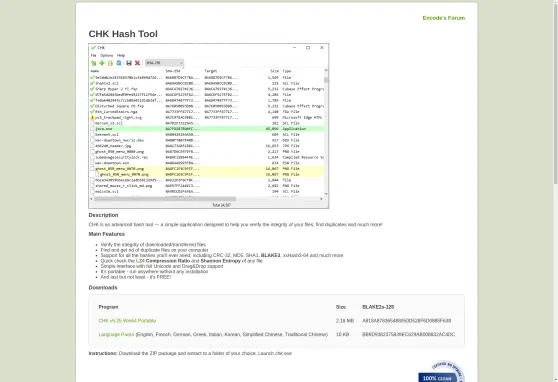
Task: Open the Options menu in CHK window
Action: 106,56
